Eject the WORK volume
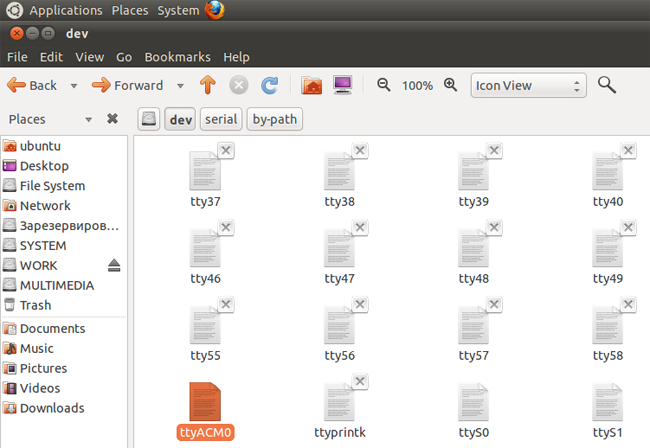 click(x=114, y=265)
